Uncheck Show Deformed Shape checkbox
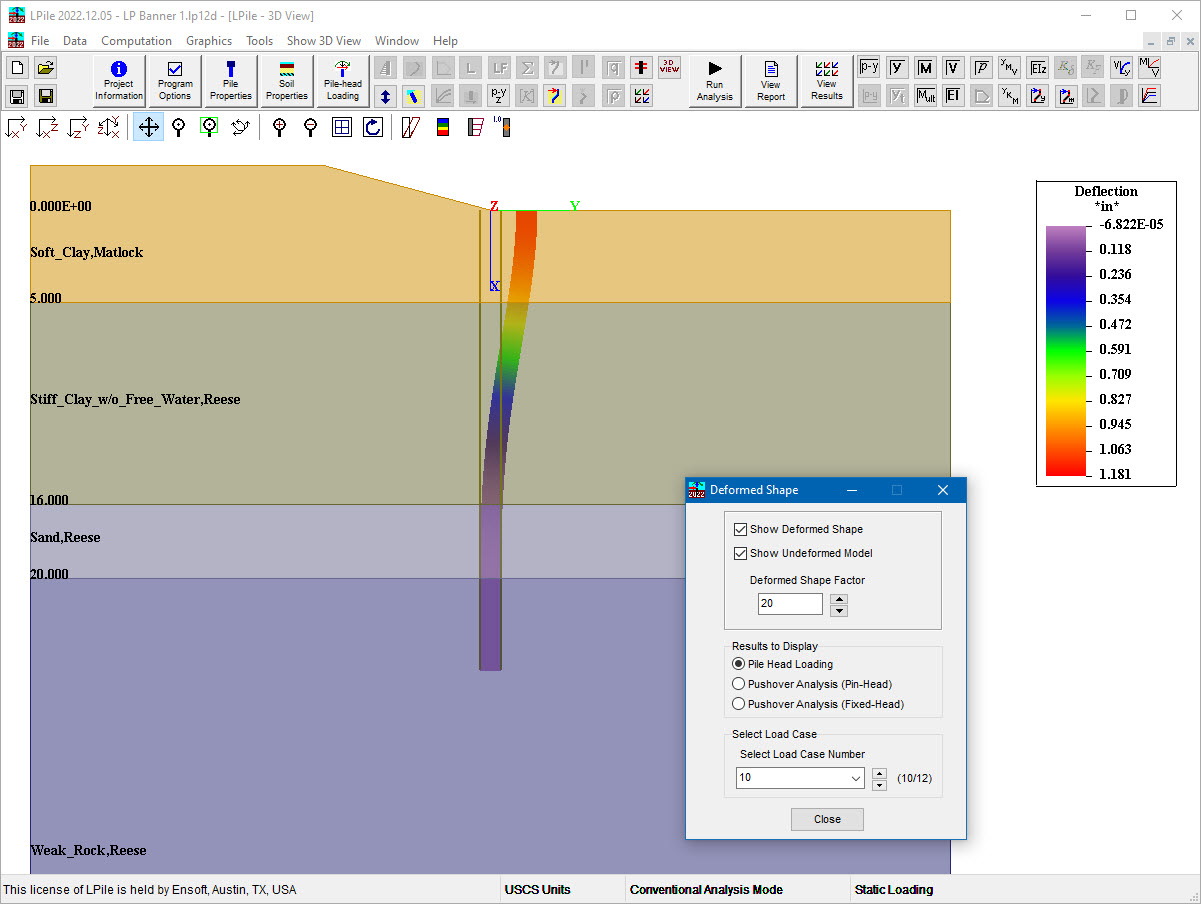 tap(741, 529)
